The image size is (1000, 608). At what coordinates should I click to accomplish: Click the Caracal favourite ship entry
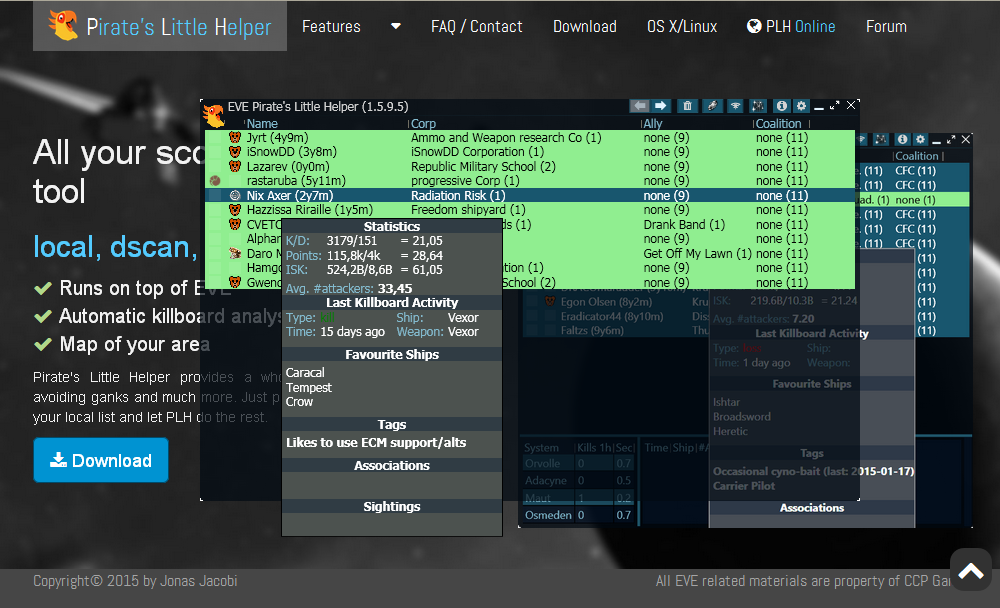(x=305, y=373)
